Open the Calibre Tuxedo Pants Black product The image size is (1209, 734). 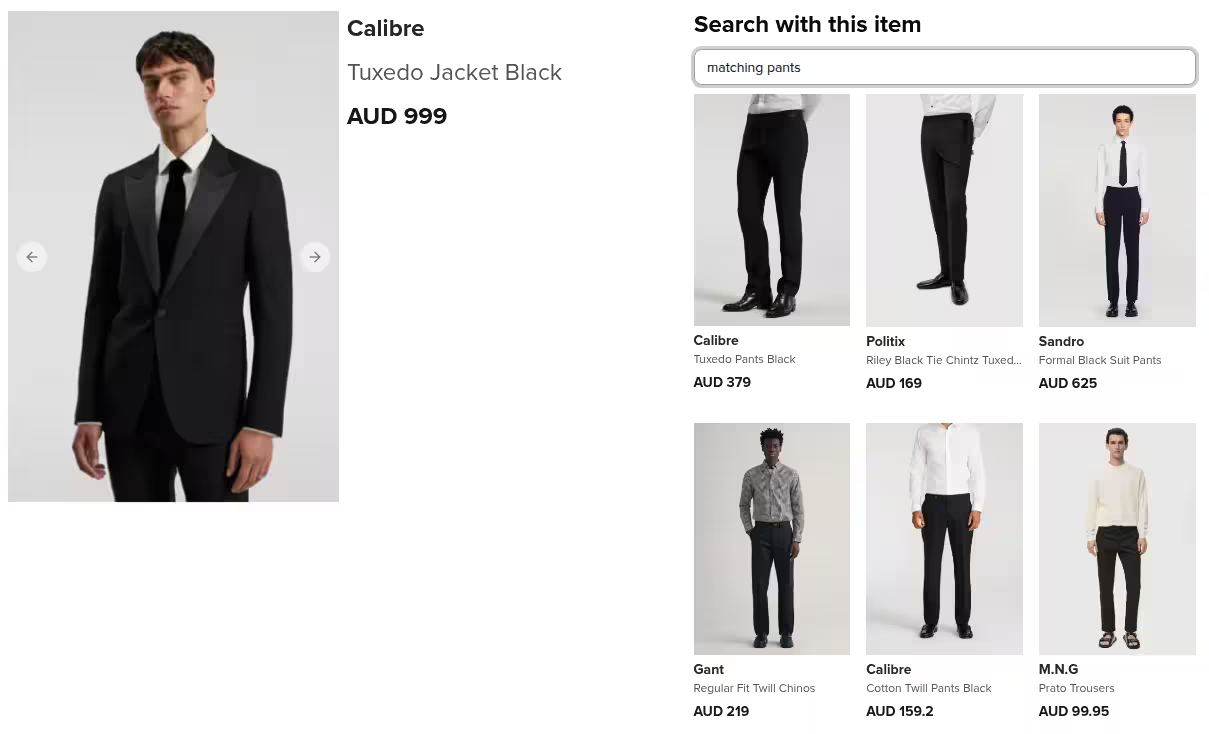coord(771,209)
